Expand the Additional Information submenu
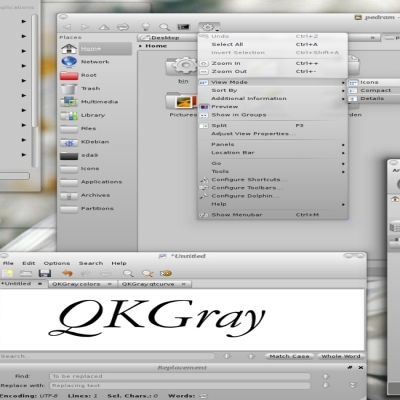 point(273,98)
